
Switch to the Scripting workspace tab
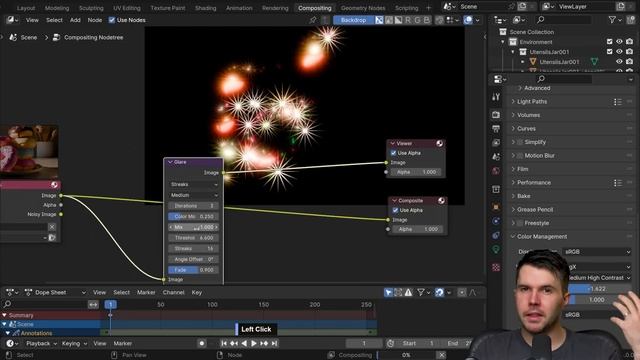click(x=406, y=8)
